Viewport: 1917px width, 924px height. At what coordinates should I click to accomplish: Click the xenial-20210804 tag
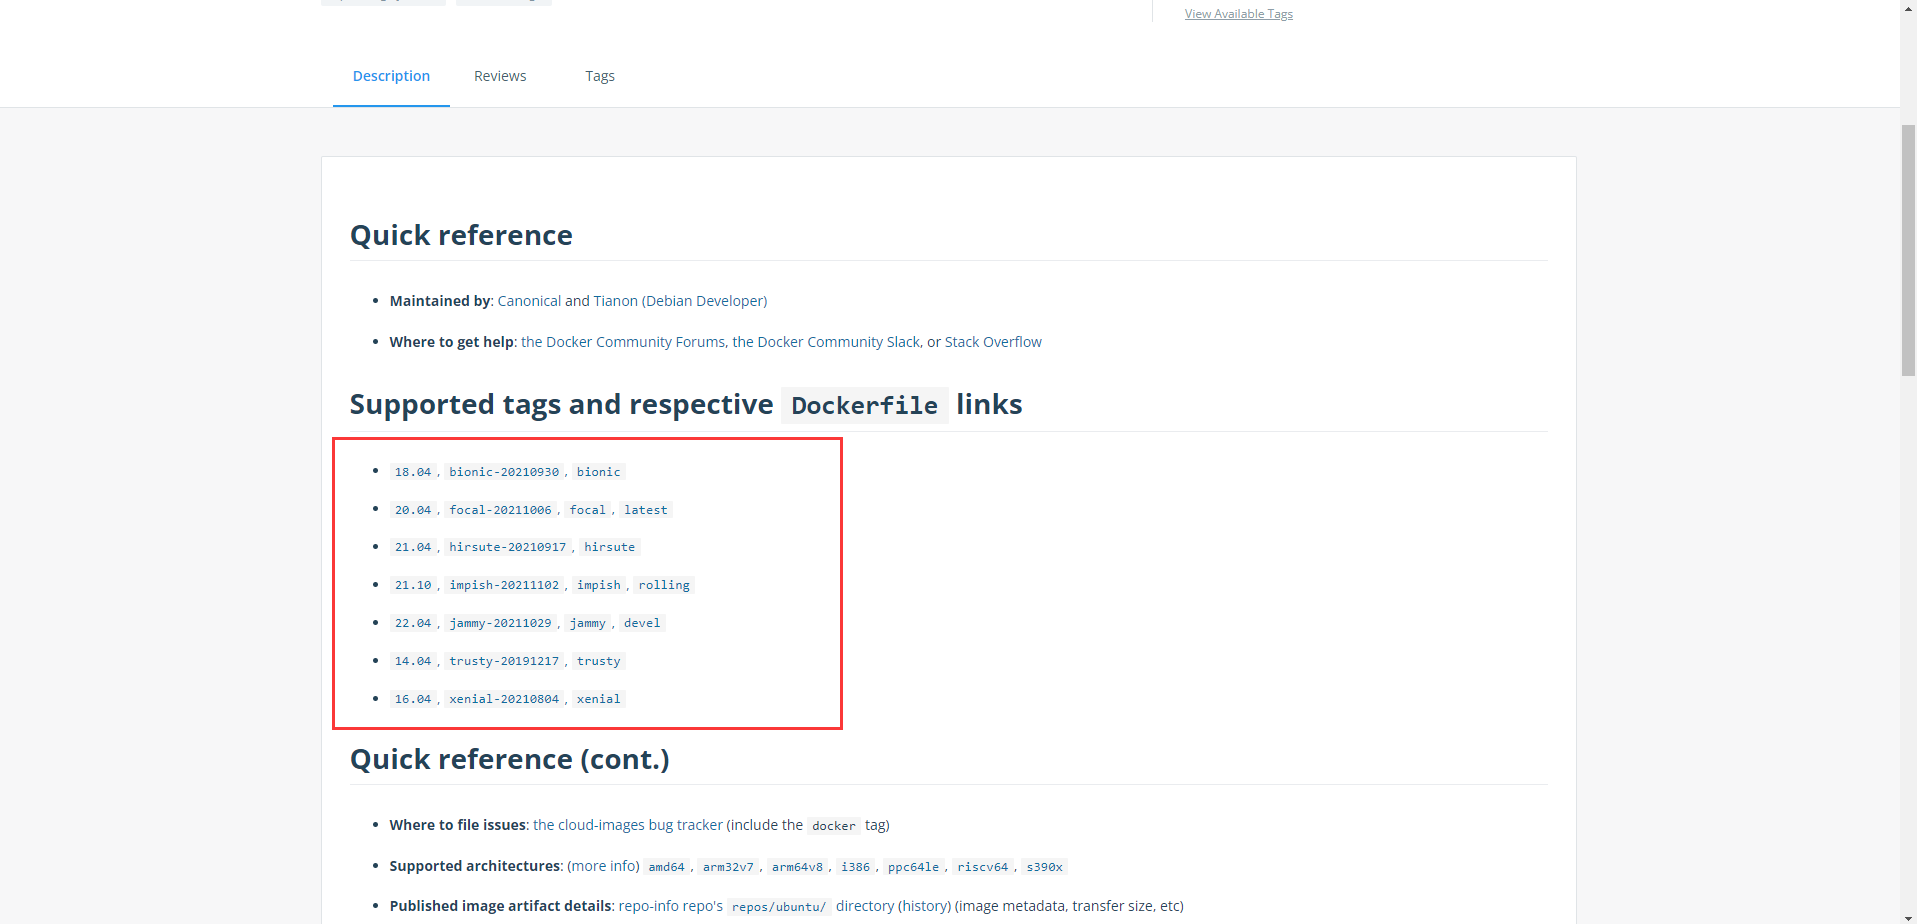click(504, 699)
